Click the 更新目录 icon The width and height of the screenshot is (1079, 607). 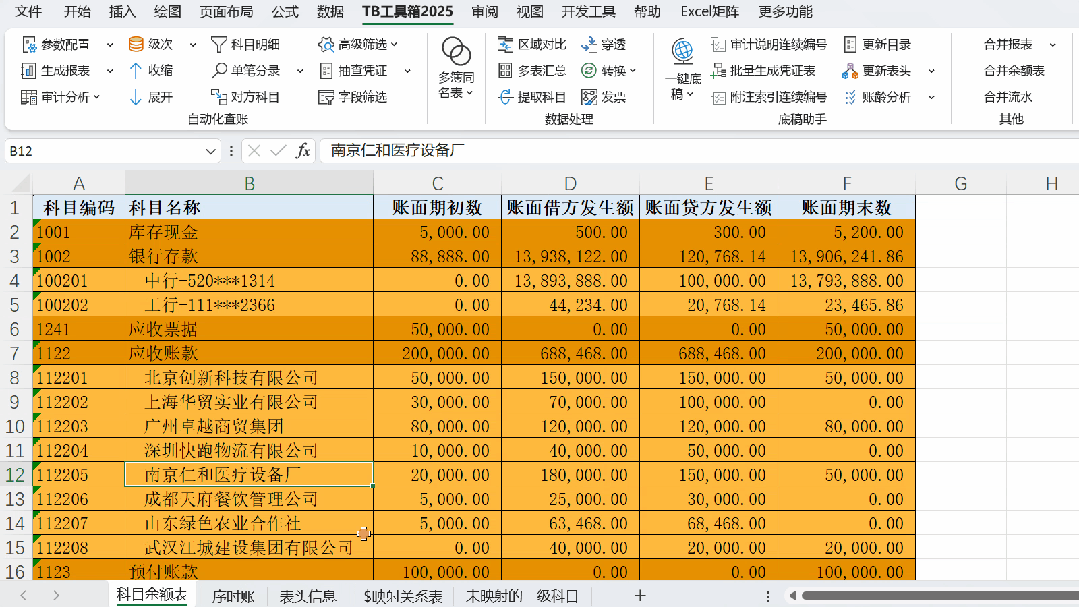pyautogui.click(x=851, y=45)
